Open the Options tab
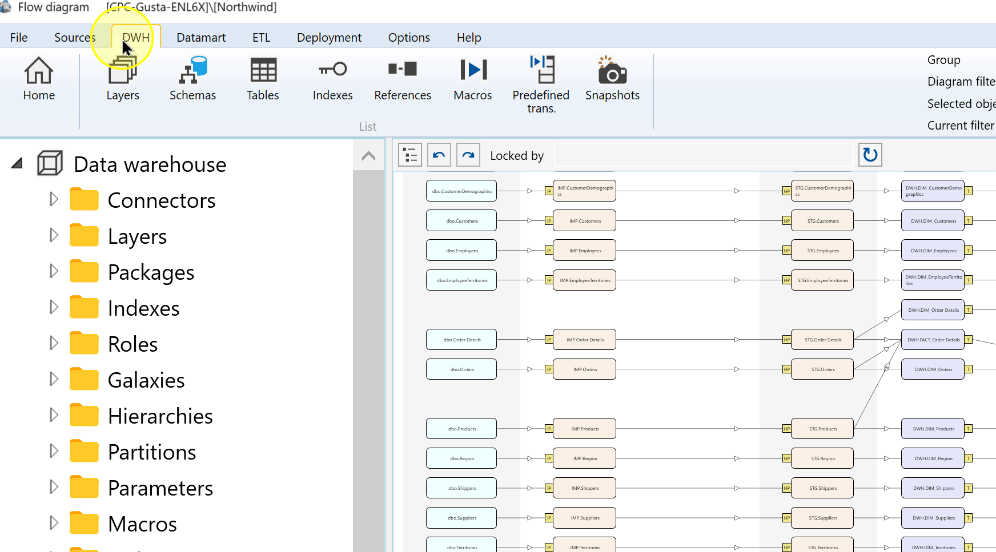The width and height of the screenshot is (996, 552). pos(409,37)
